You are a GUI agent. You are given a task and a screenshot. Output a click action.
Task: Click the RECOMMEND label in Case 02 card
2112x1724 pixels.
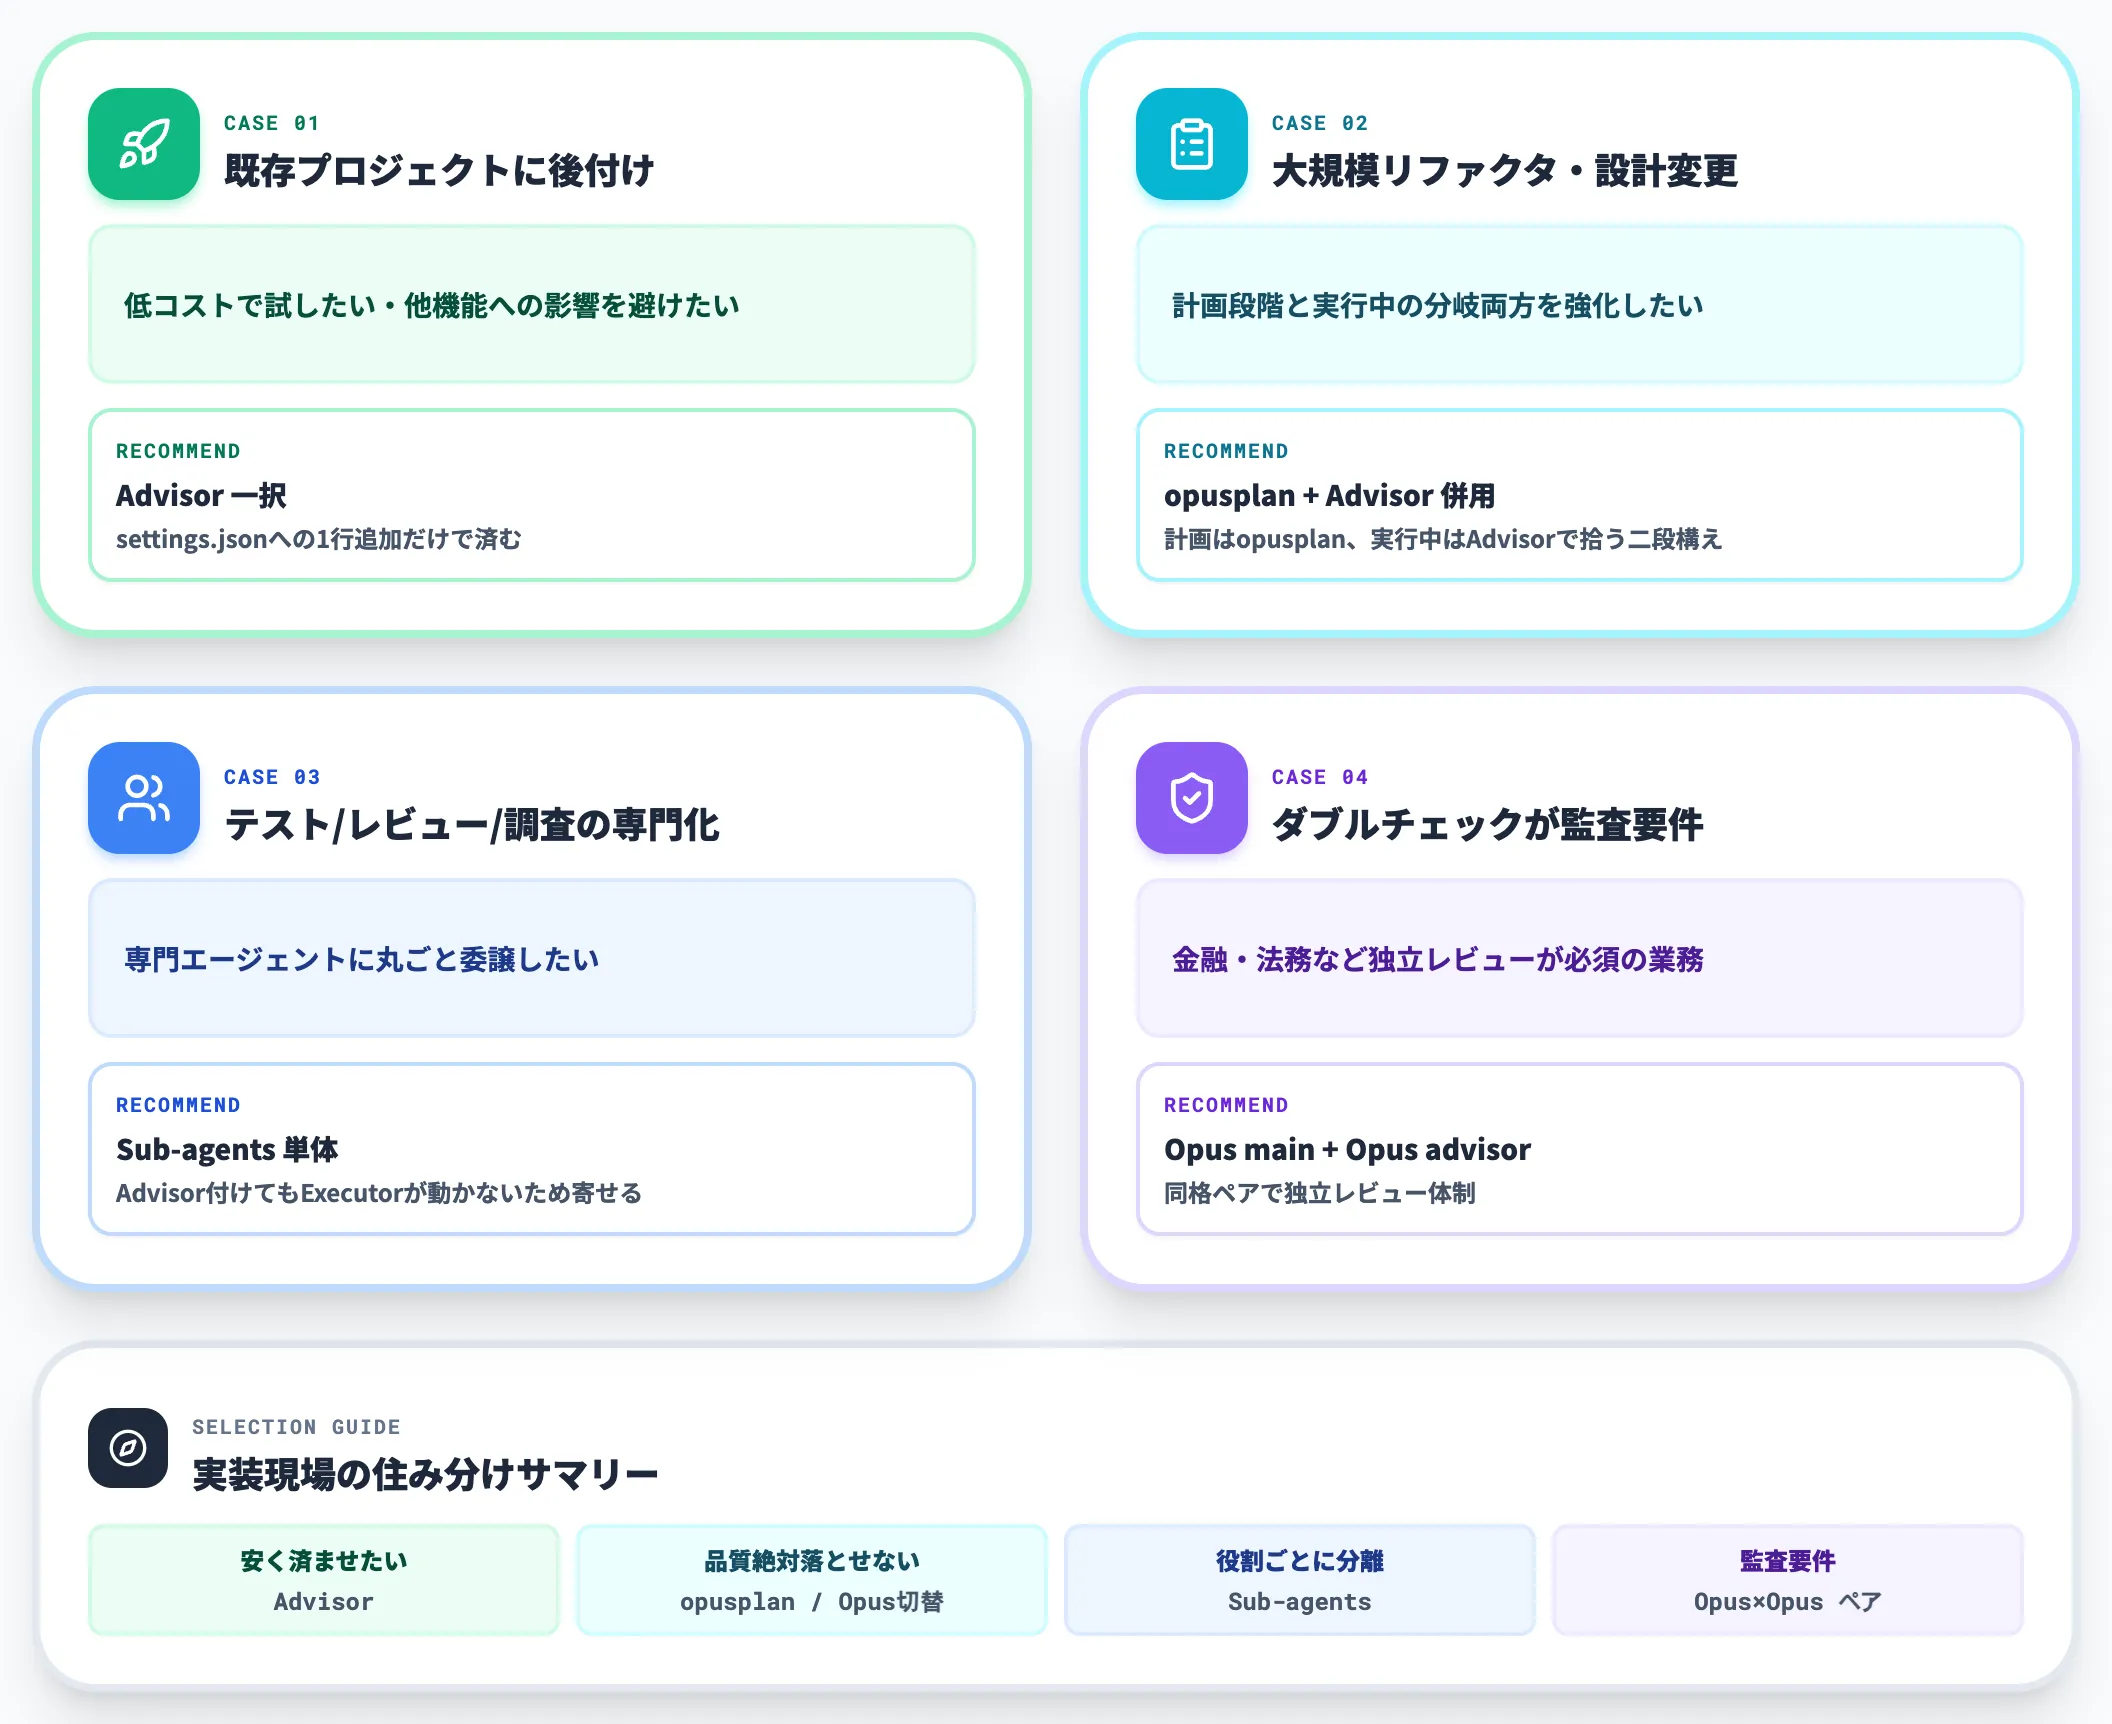pyautogui.click(x=1226, y=451)
